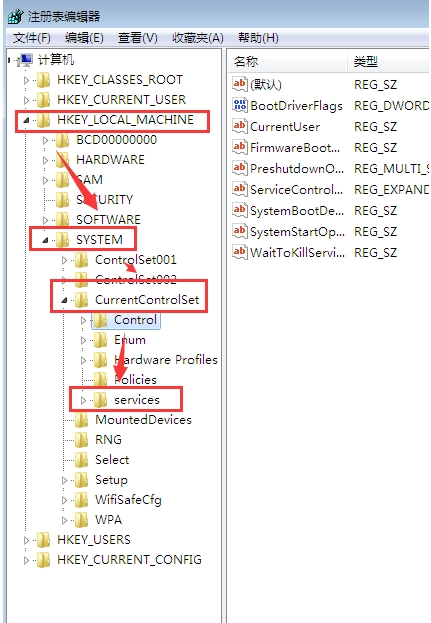Expand the ControlSet001 key
Screen dimensions: 431x623
tap(64, 260)
